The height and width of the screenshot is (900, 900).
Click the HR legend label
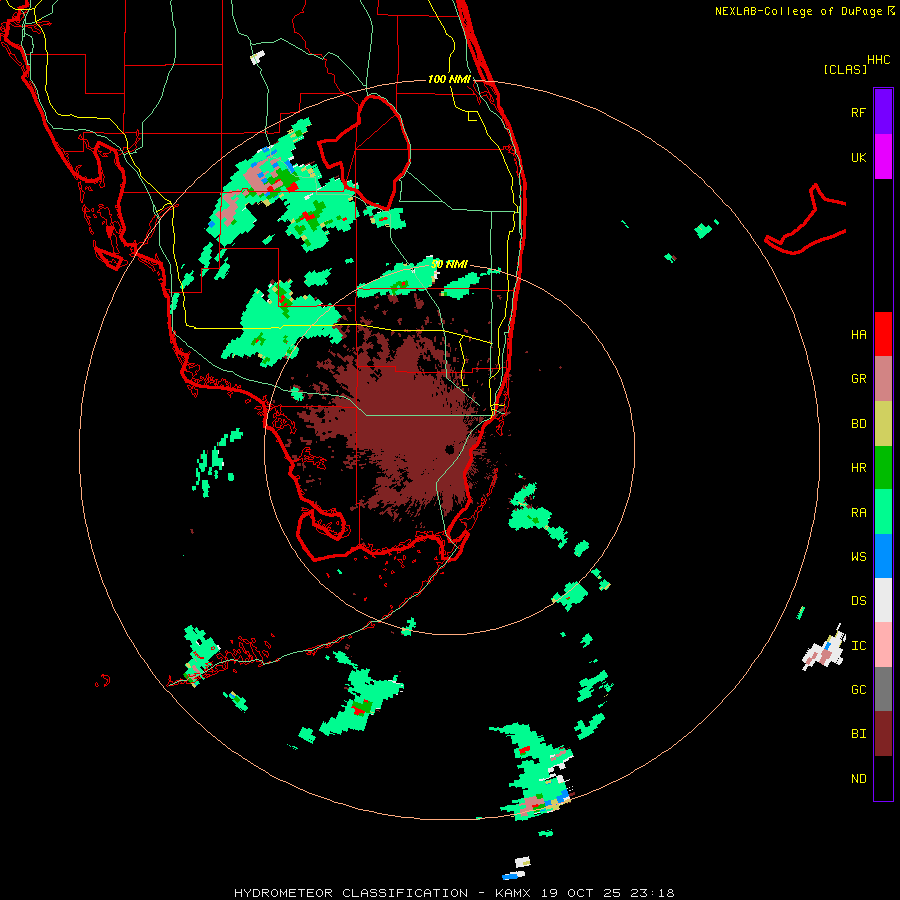[858, 468]
